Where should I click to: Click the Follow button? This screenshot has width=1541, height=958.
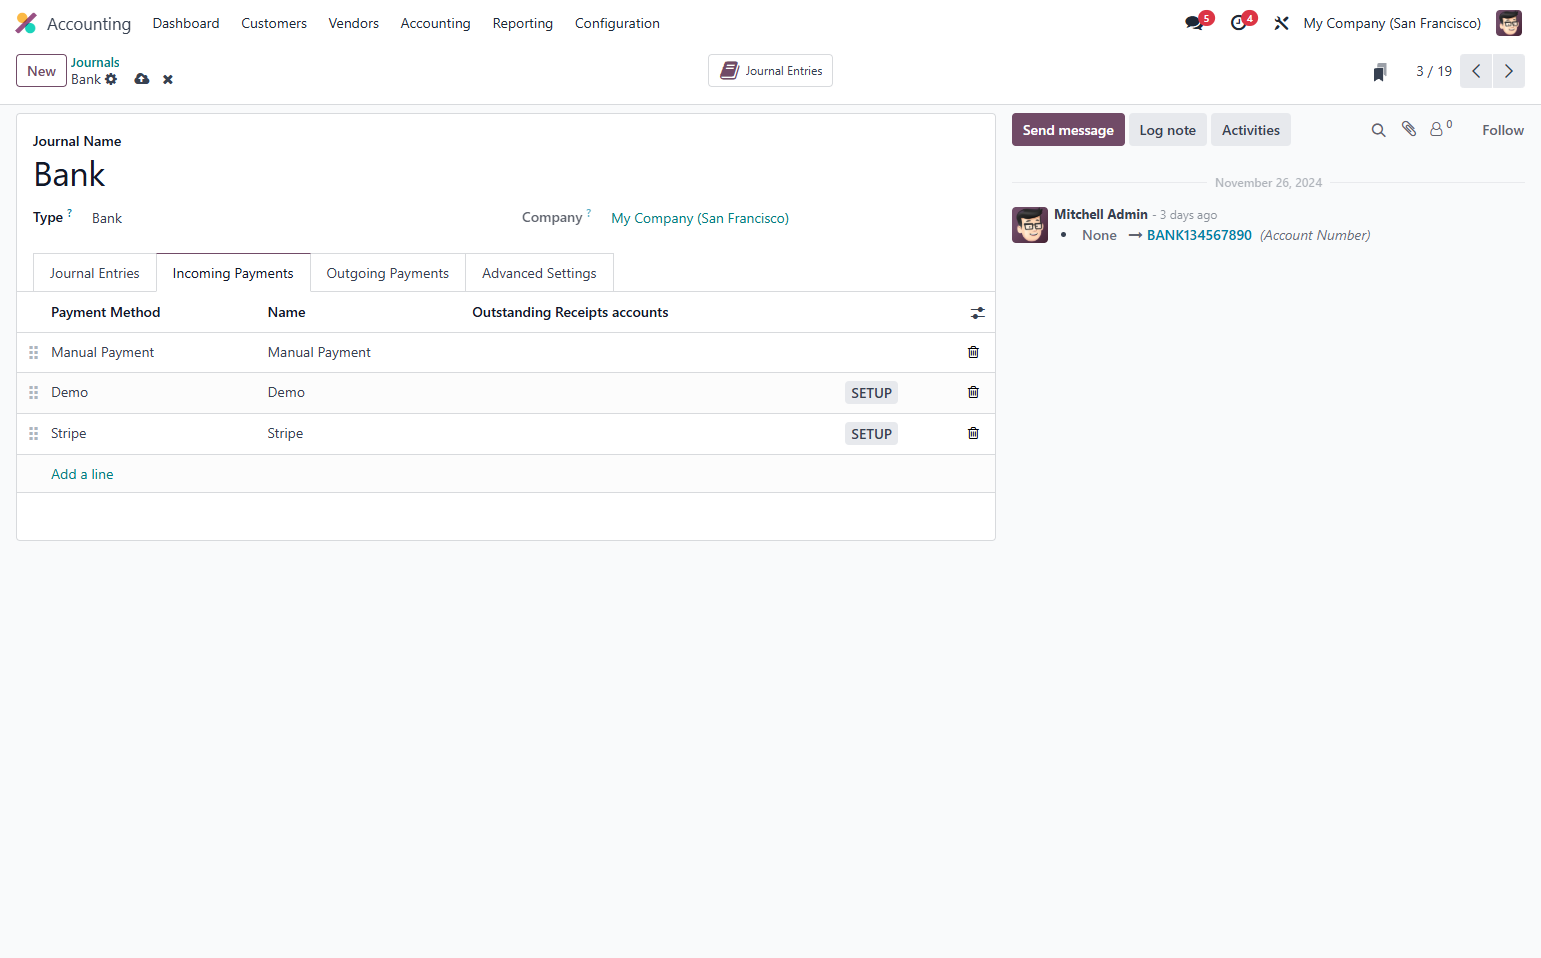[1503, 130]
